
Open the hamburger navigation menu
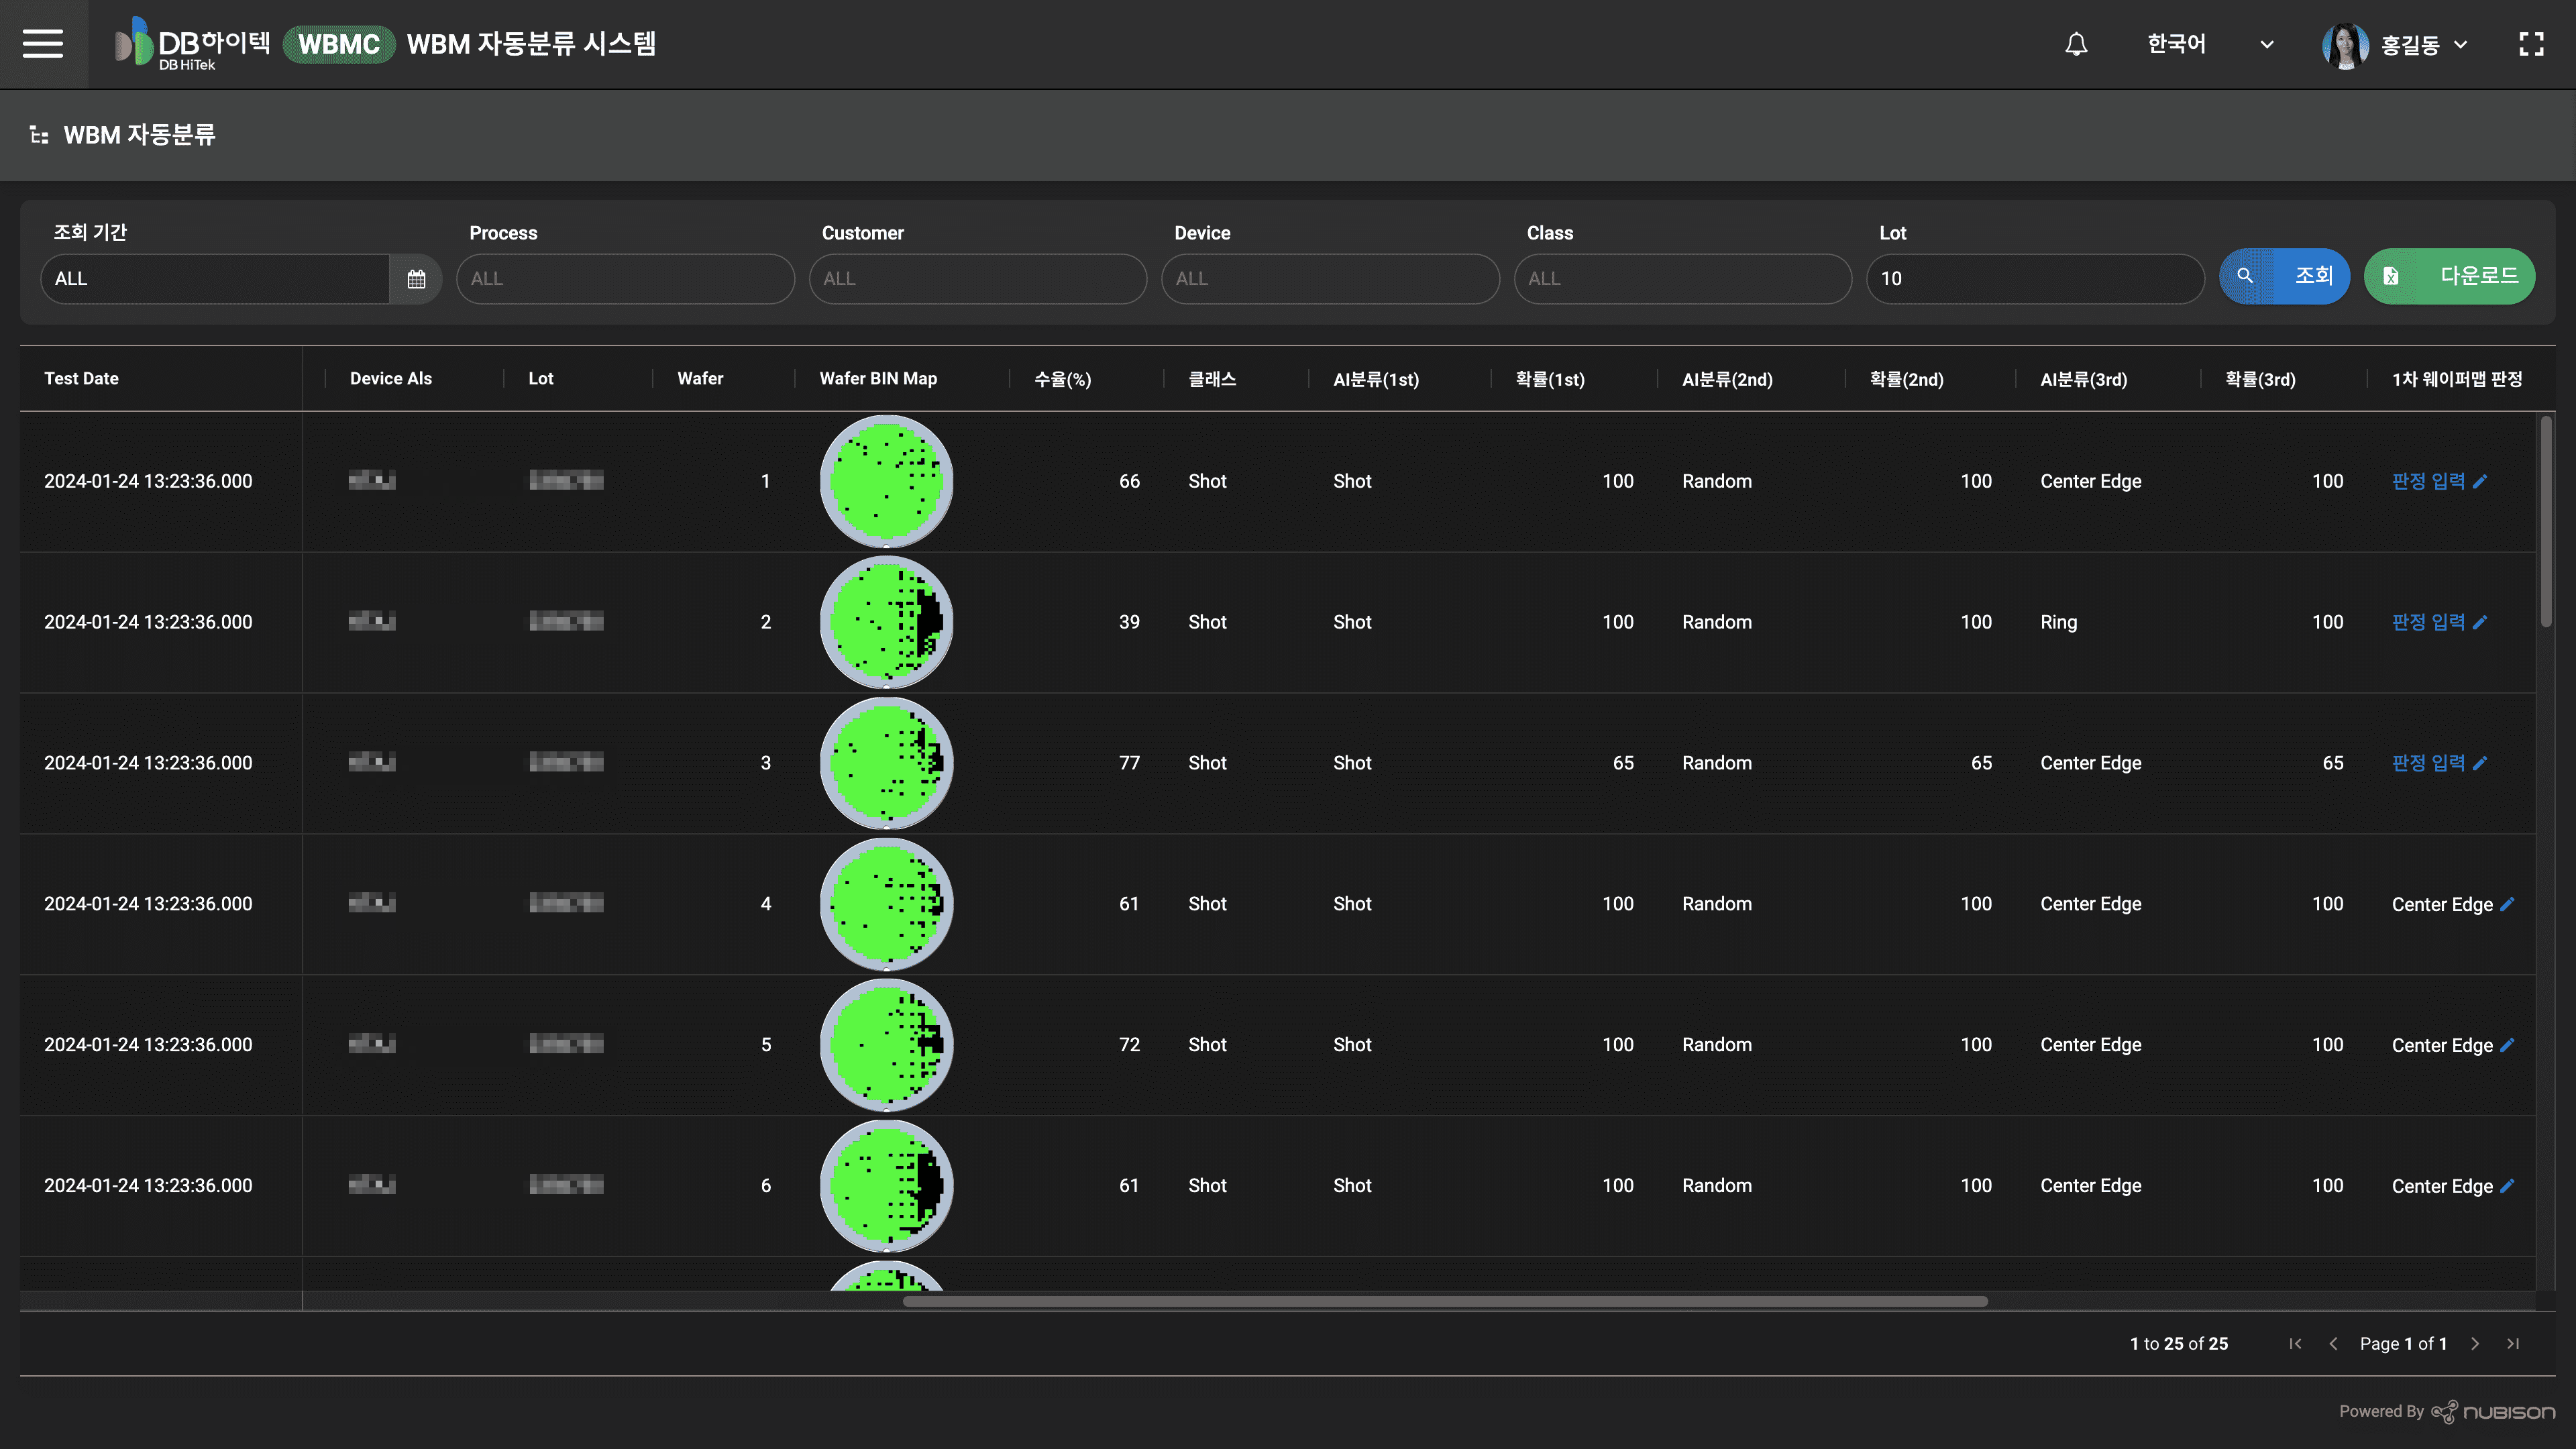pyautogui.click(x=43, y=44)
